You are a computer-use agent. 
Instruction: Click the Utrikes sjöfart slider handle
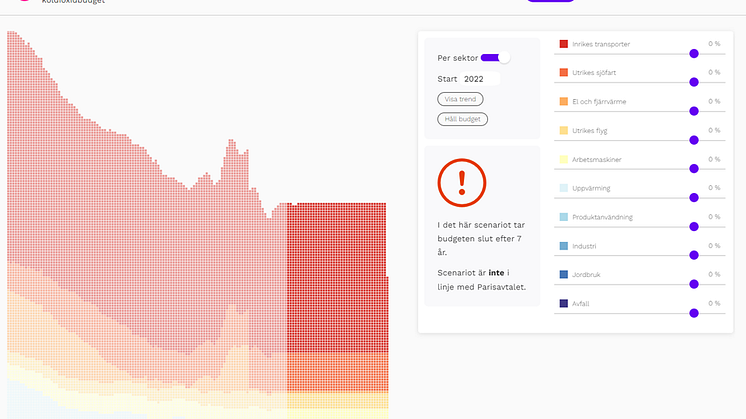(x=694, y=82)
